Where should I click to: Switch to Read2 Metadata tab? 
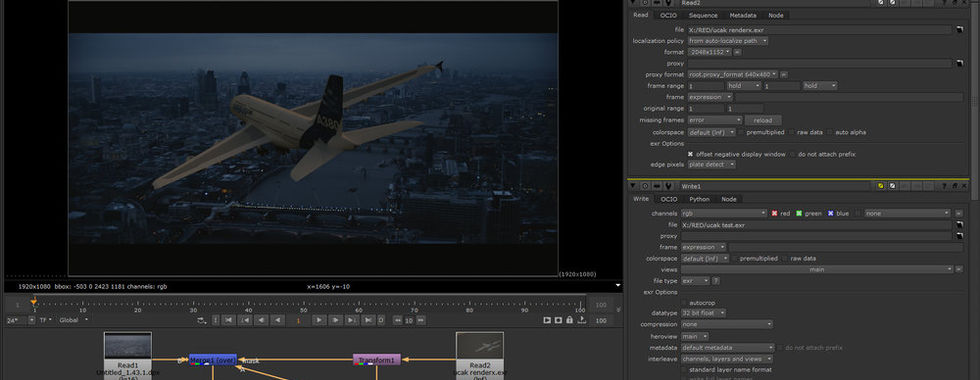(x=742, y=16)
